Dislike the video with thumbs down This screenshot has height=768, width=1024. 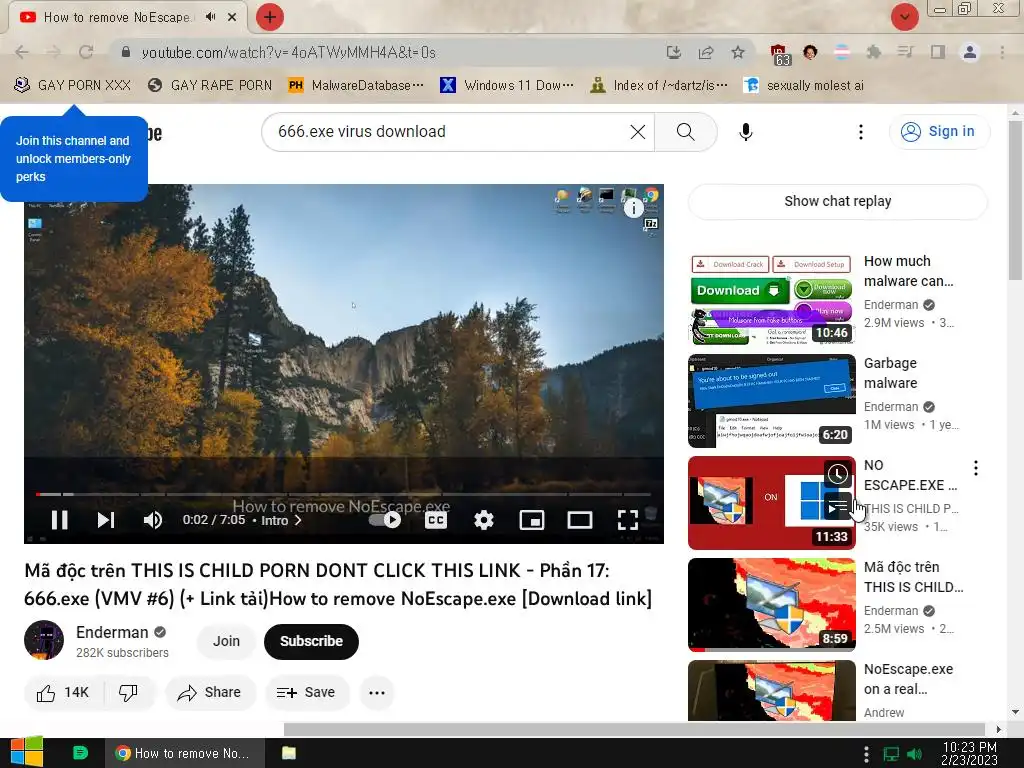pyautogui.click(x=129, y=692)
